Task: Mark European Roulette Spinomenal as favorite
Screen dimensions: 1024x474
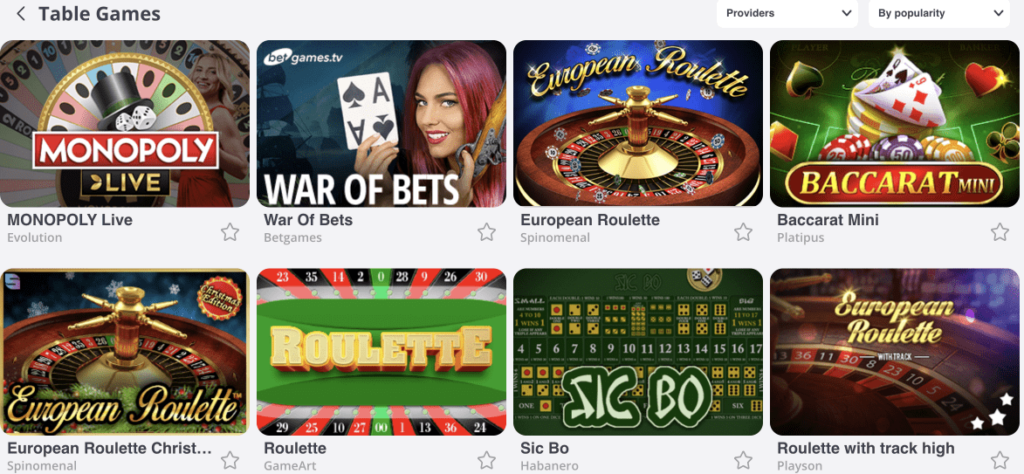Action: click(743, 232)
